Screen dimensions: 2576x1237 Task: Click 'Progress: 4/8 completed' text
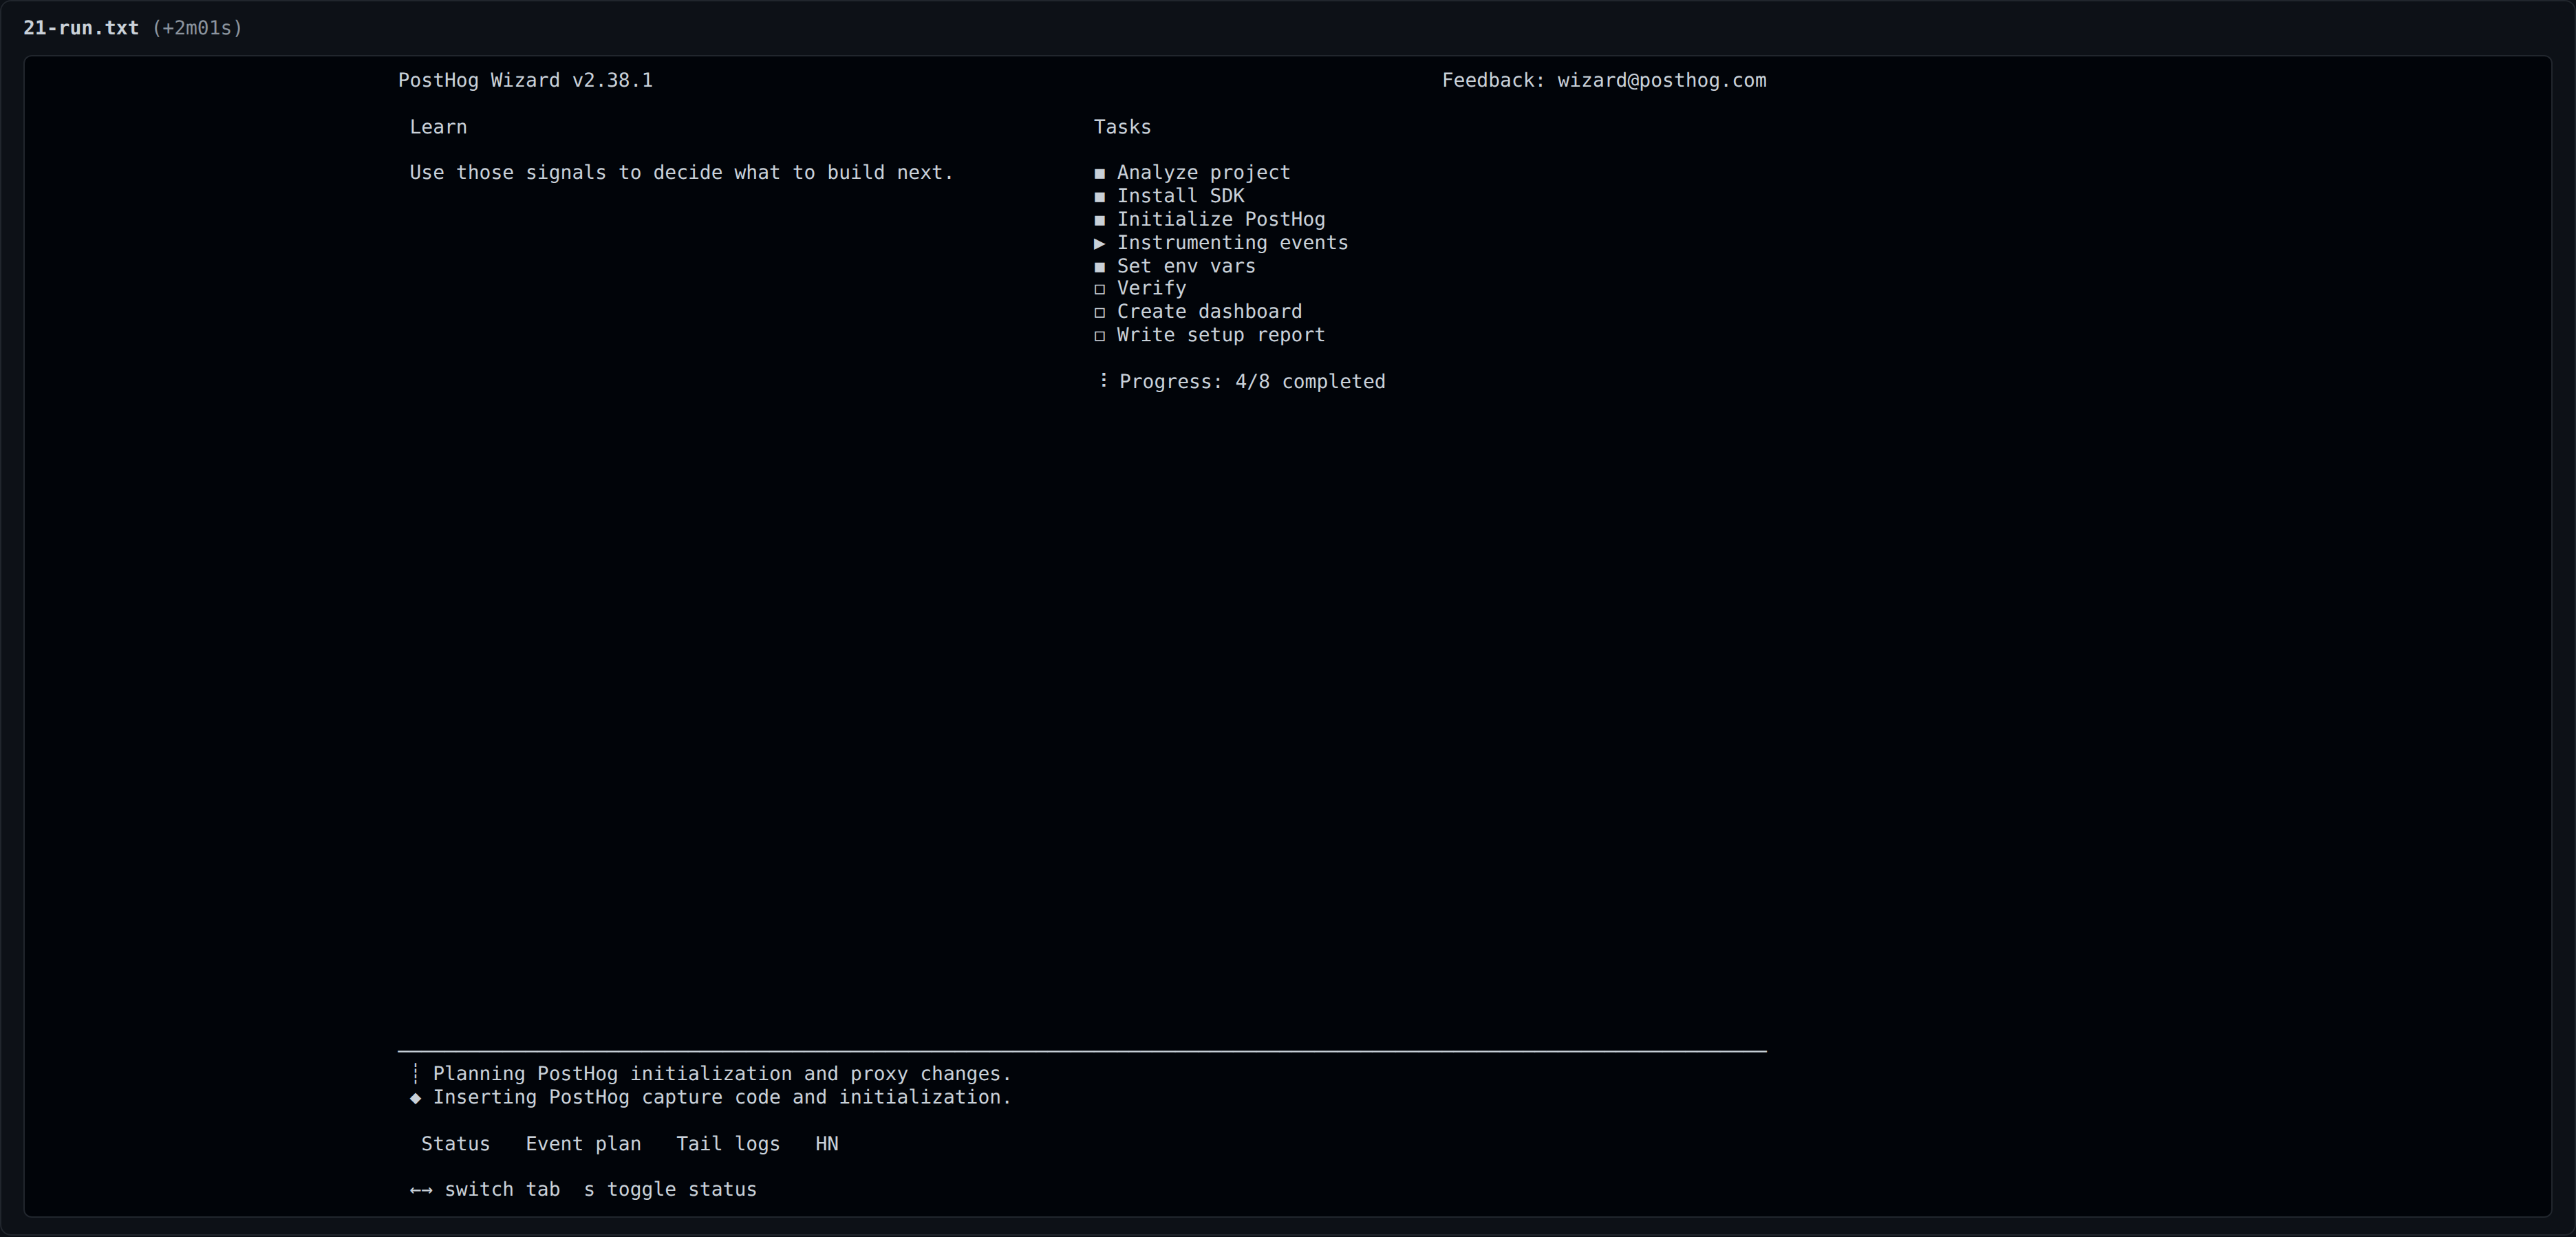tap(1252, 381)
